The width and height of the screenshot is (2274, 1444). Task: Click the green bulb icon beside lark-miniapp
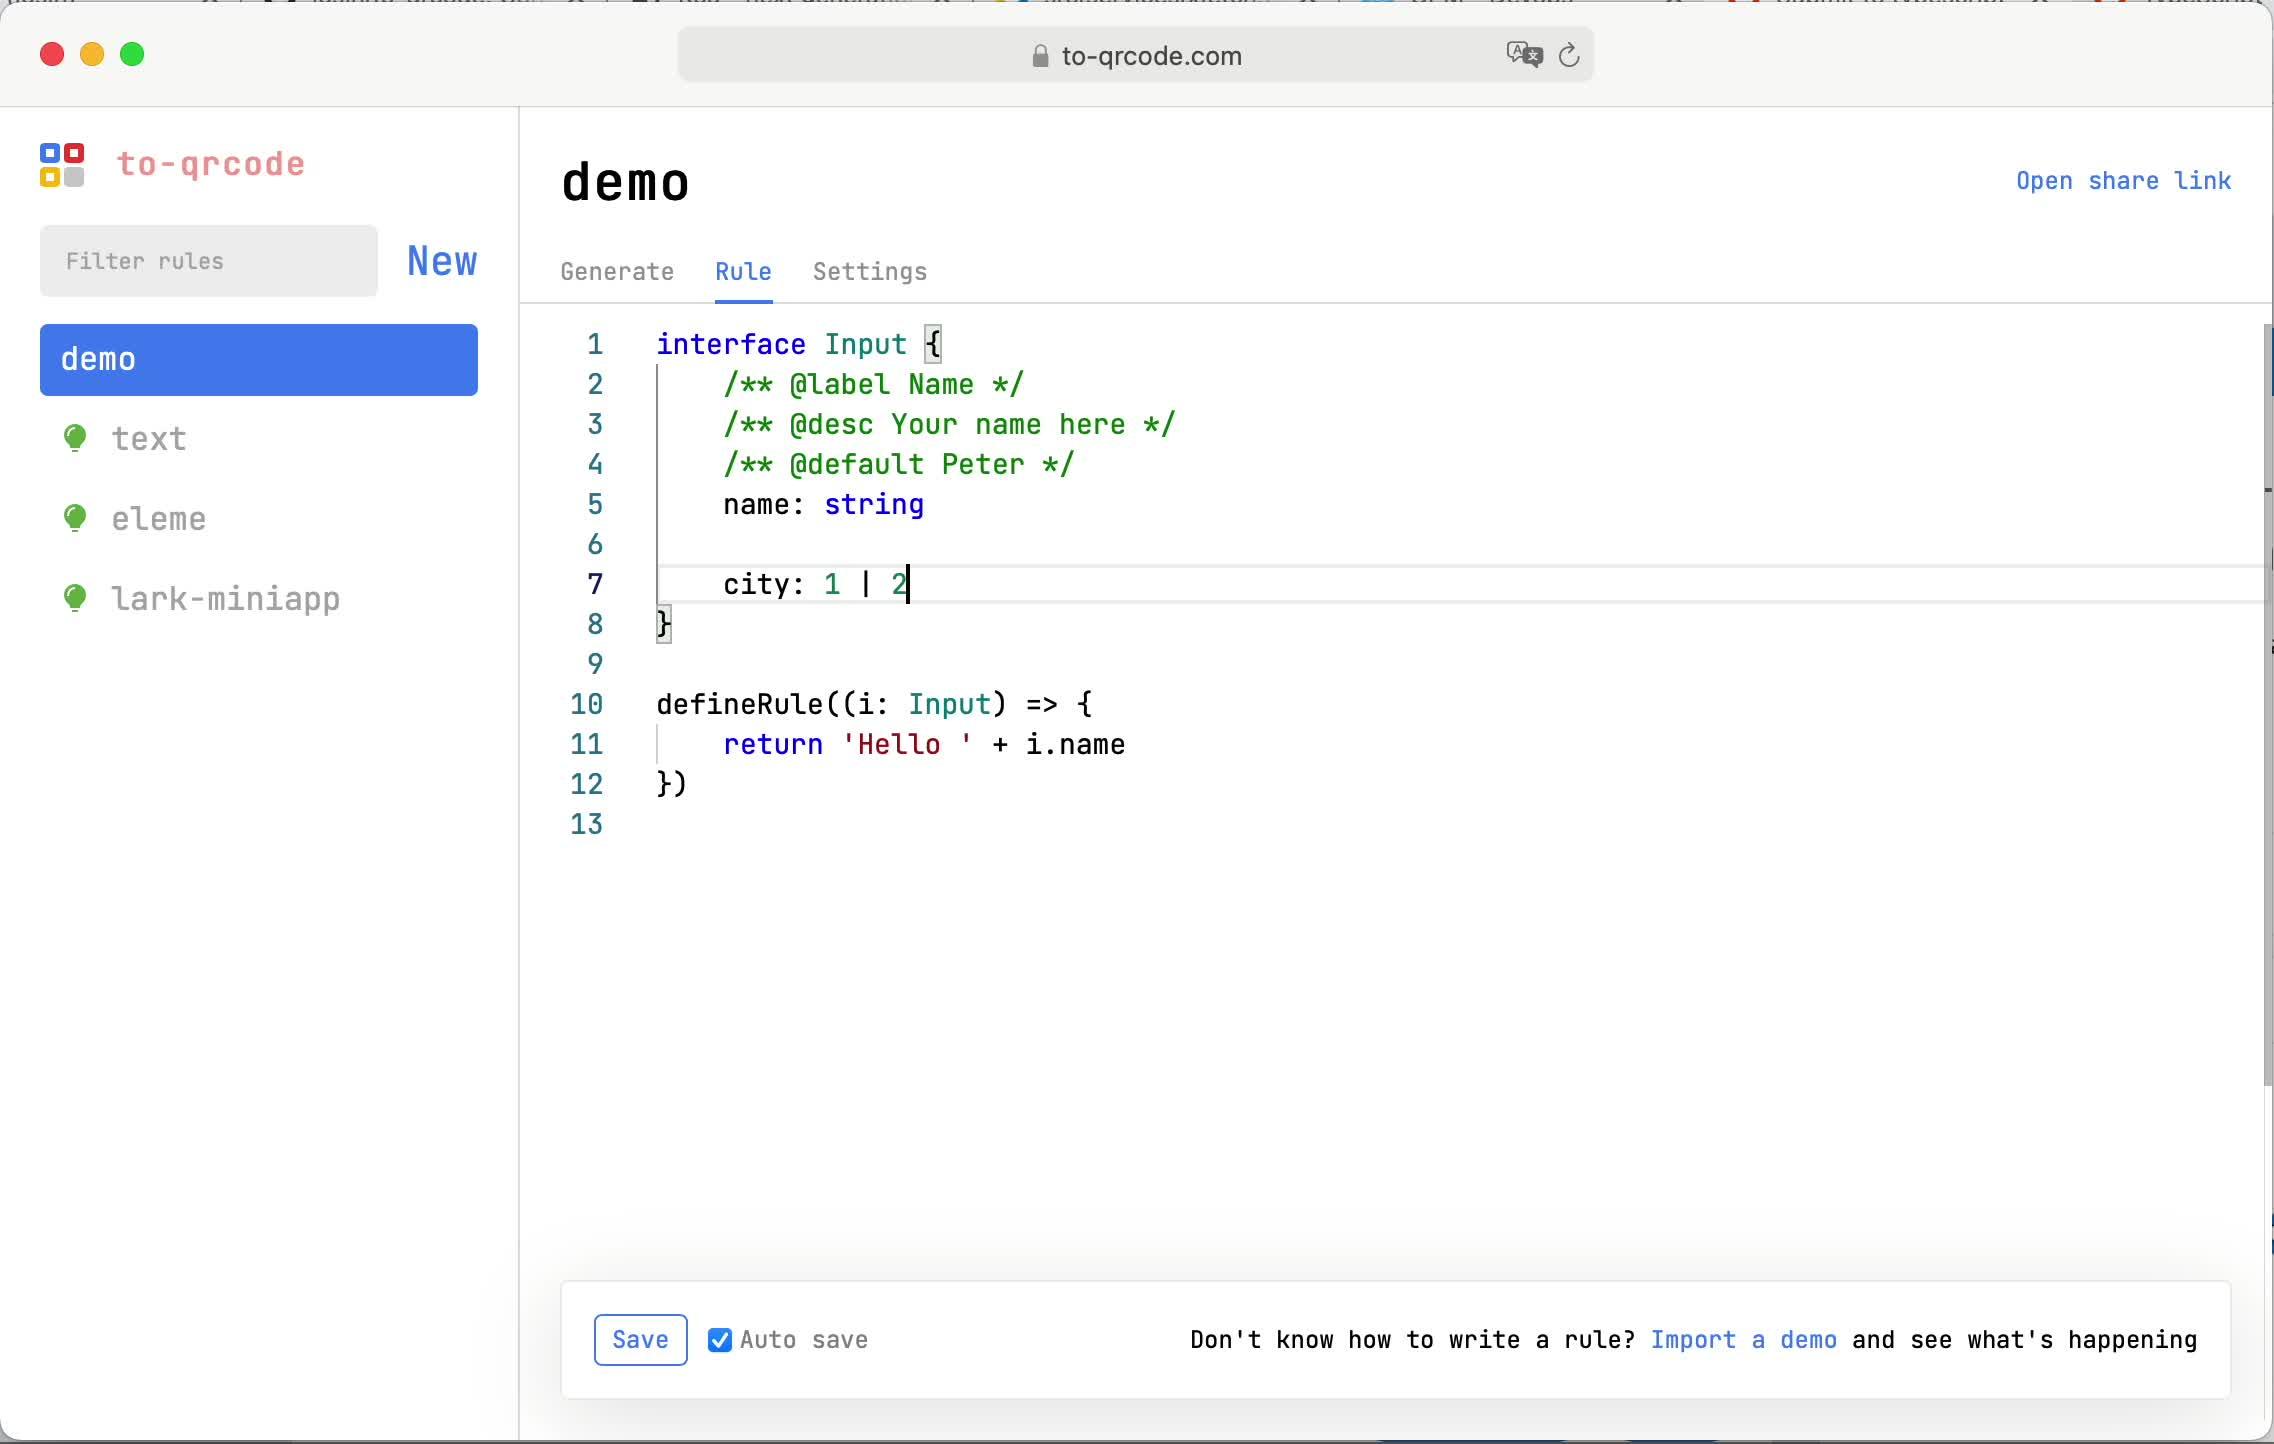pyautogui.click(x=75, y=598)
